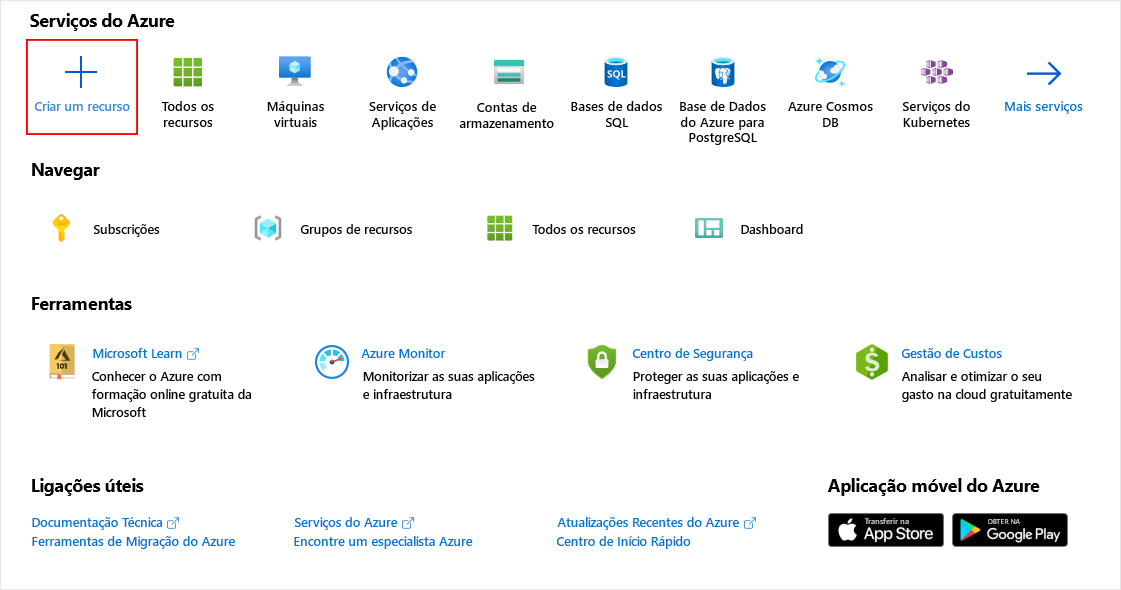Click the Dashboard label under Navegar
Screen dimensions: 1121x590
(x=771, y=230)
